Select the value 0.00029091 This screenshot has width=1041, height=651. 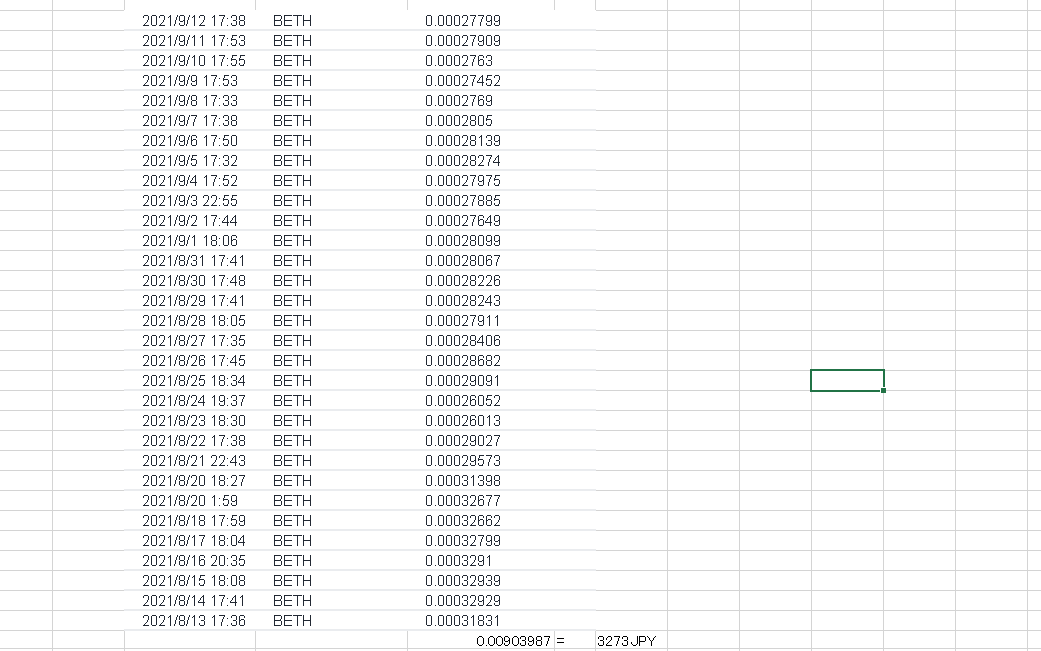point(463,381)
